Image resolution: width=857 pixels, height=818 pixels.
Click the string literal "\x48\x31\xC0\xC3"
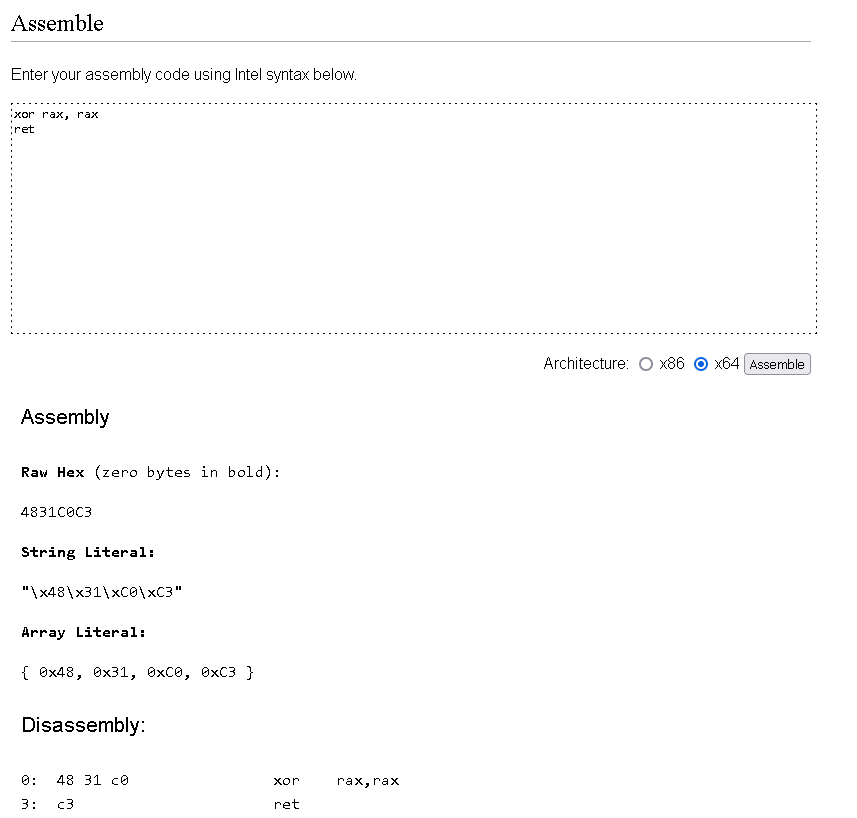click(x=102, y=592)
